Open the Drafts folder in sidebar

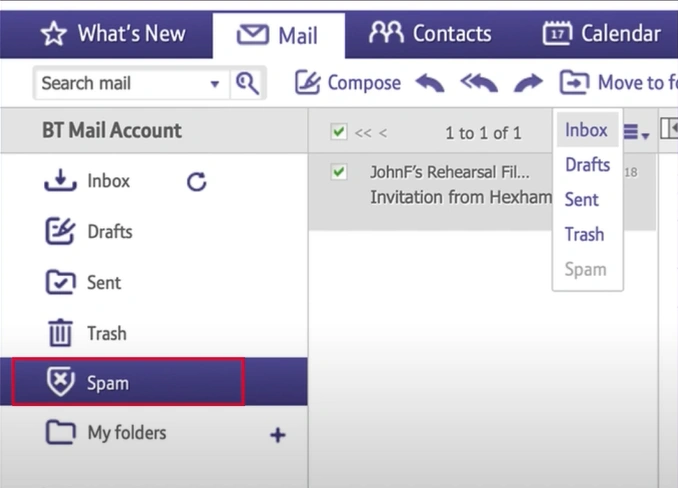110,232
